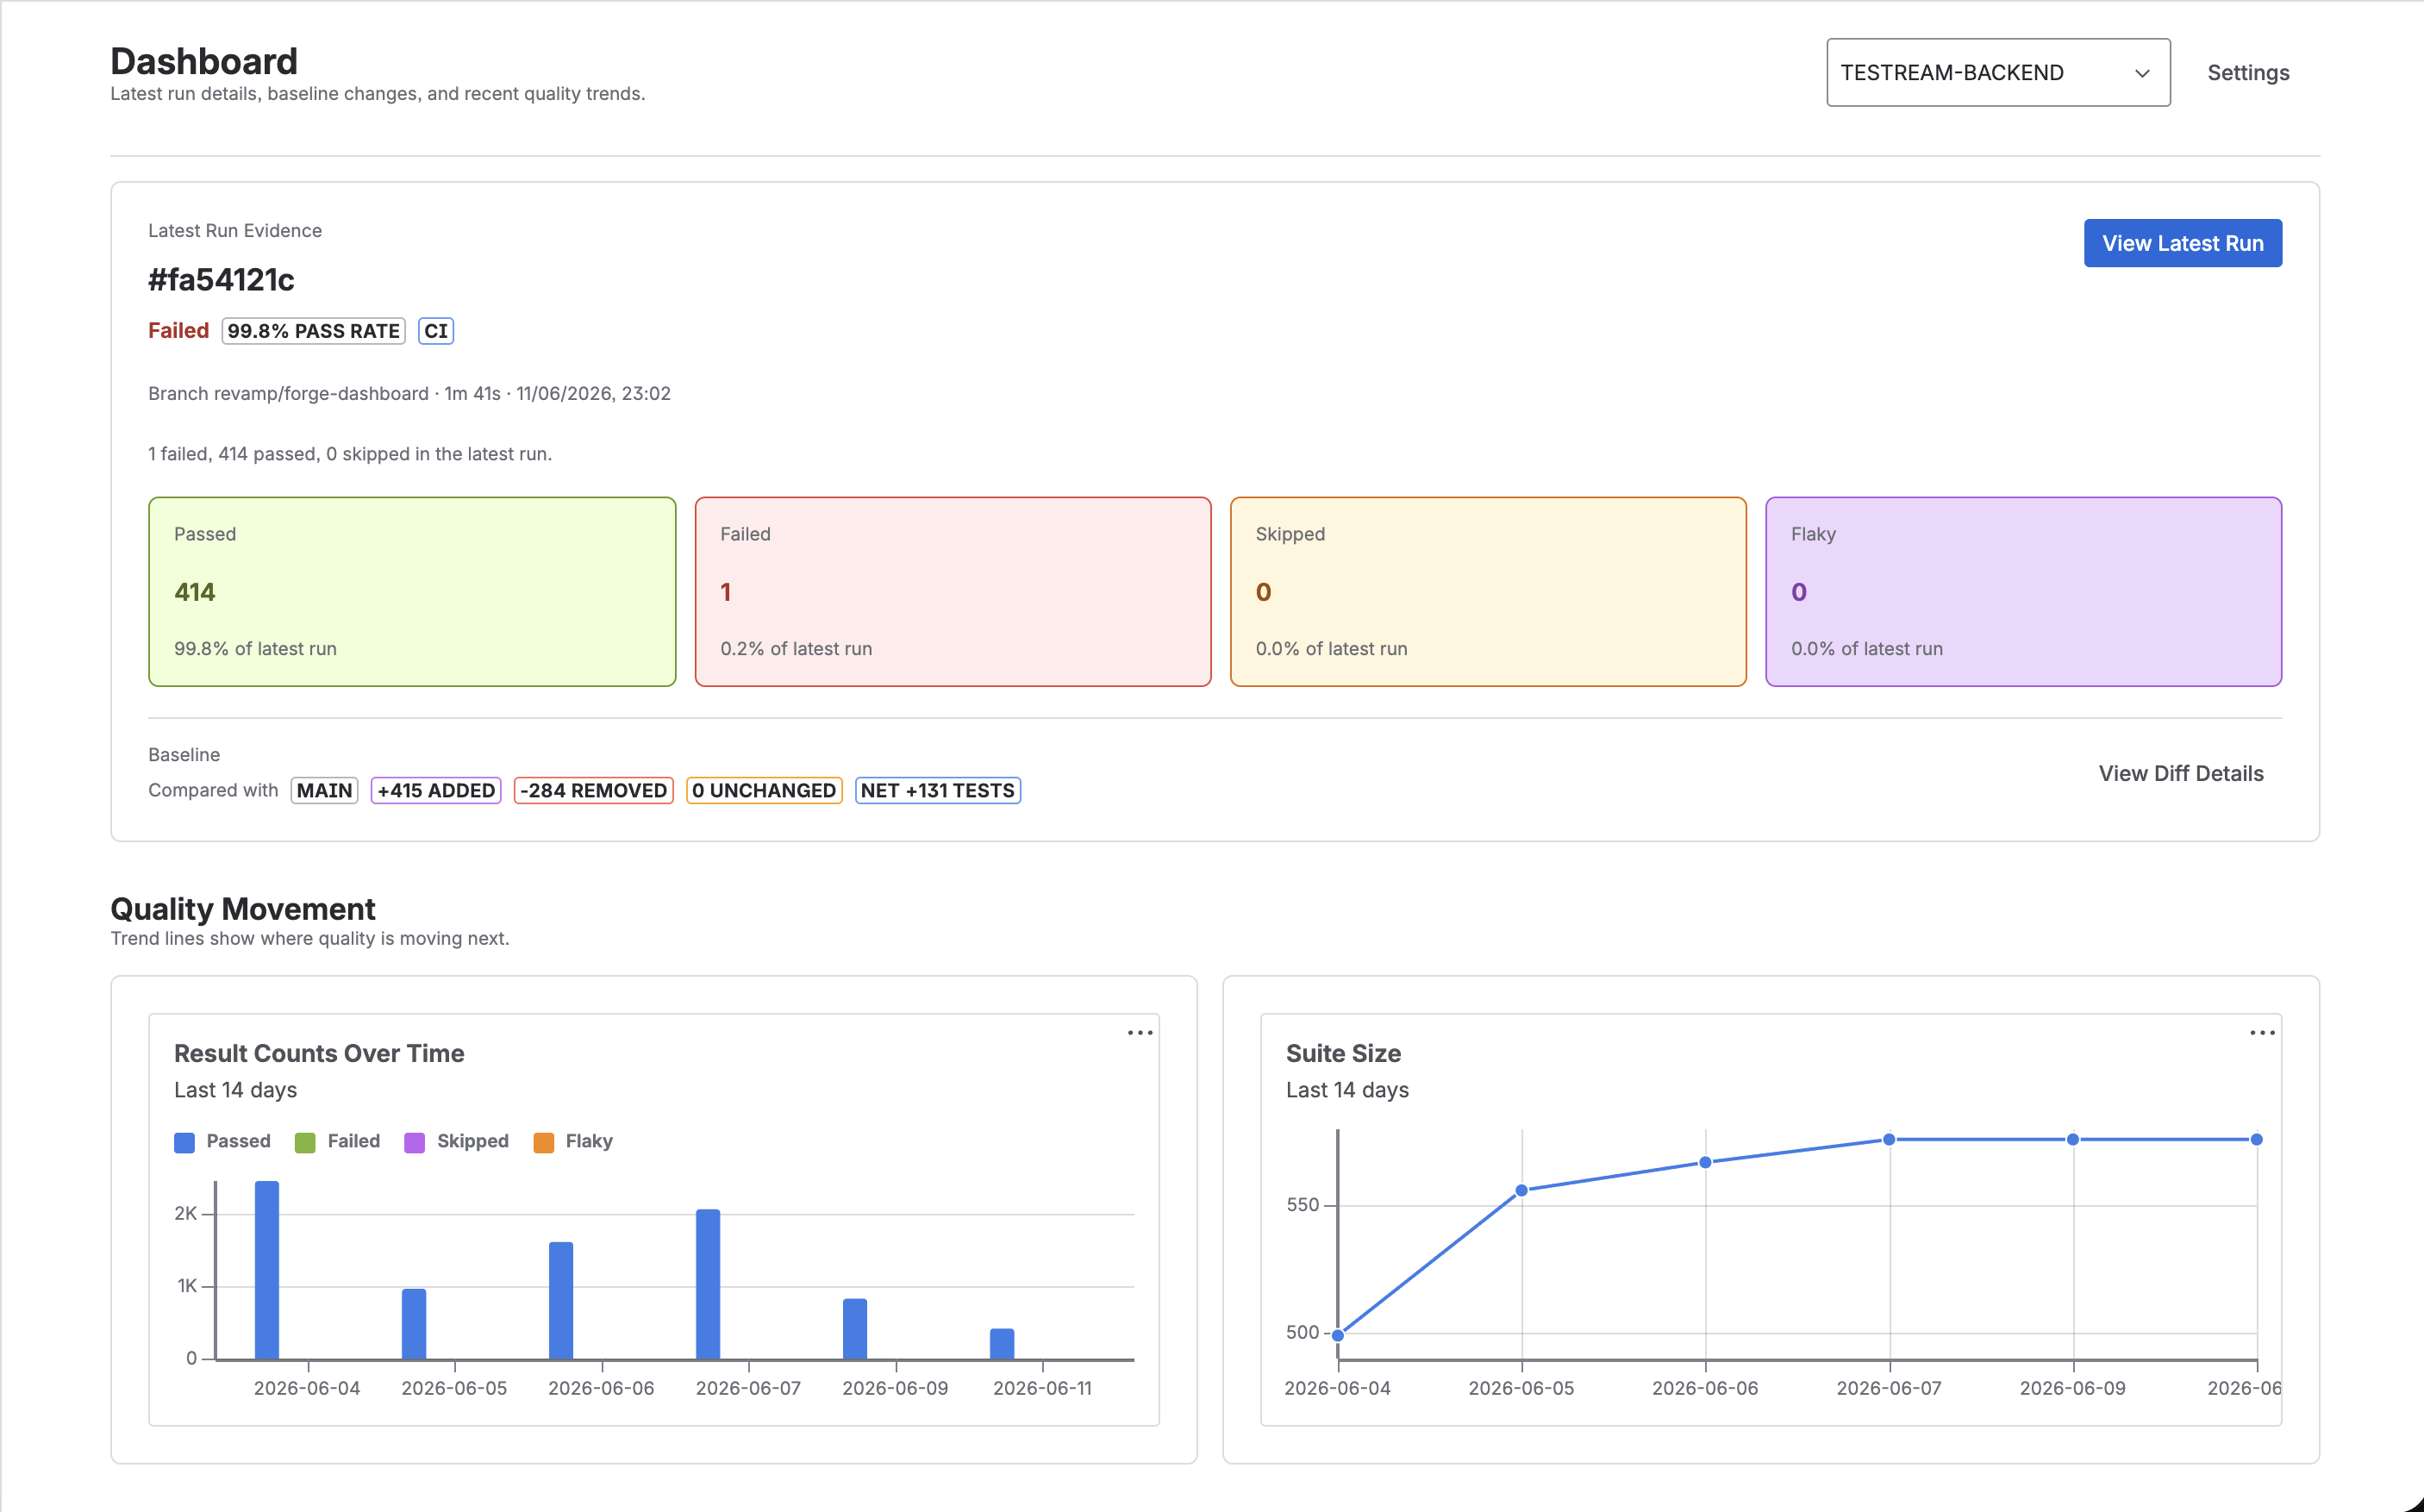Click the View Latest Run button
The height and width of the screenshot is (1512, 2424).
(x=2182, y=243)
